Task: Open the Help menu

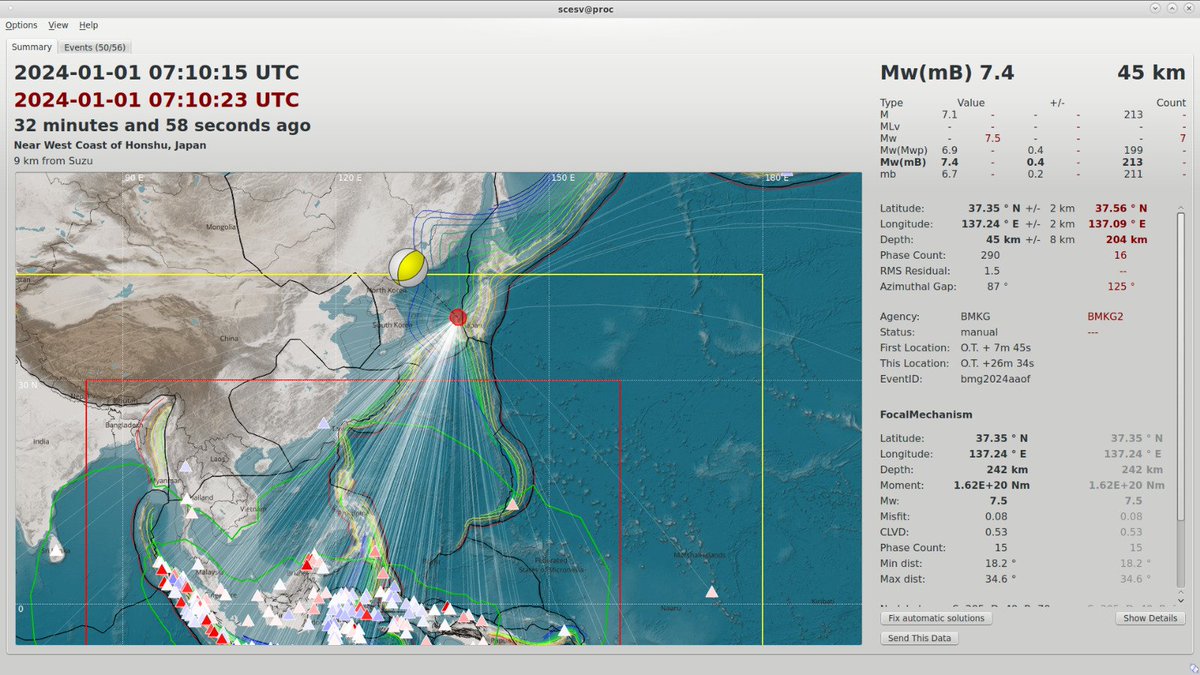Action: coord(89,25)
